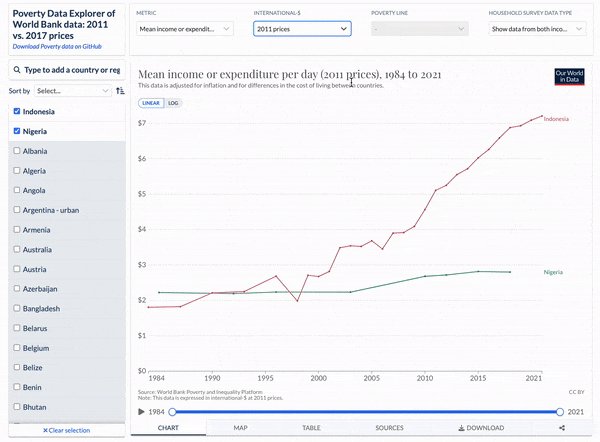The image size is (600, 442).
Task: Click the chart title text
Action: 290,74
